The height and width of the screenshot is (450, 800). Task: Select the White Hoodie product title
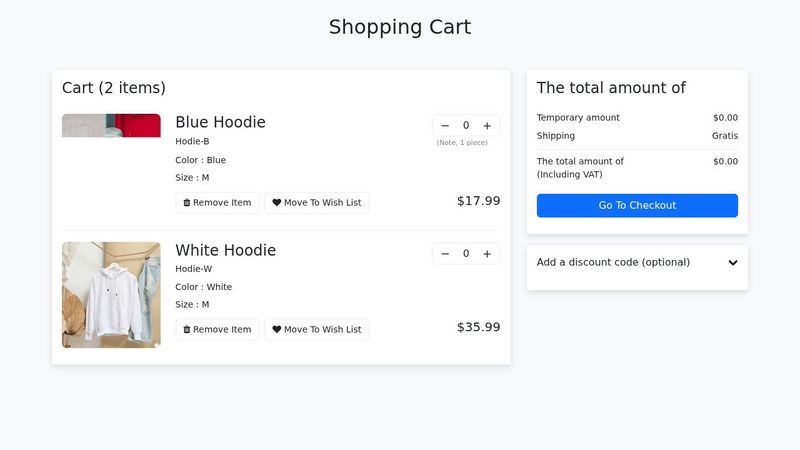click(x=225, y=251)
